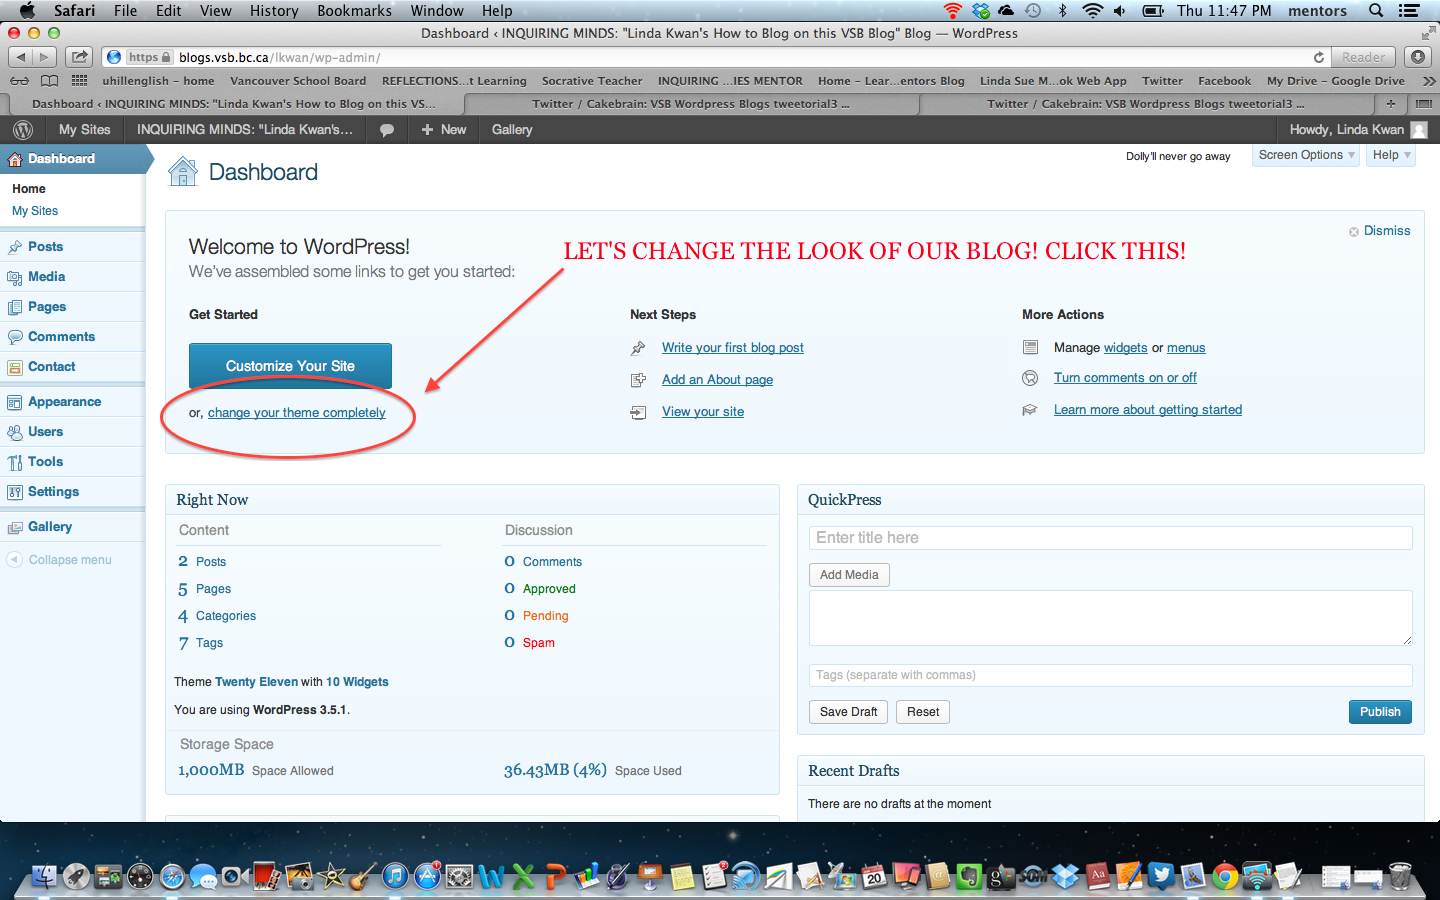Viewport: 1440px width, 900px height.
Task: Click the Appearance icon in sidebar
Action: pyautogui.click(x=15, y=402)
